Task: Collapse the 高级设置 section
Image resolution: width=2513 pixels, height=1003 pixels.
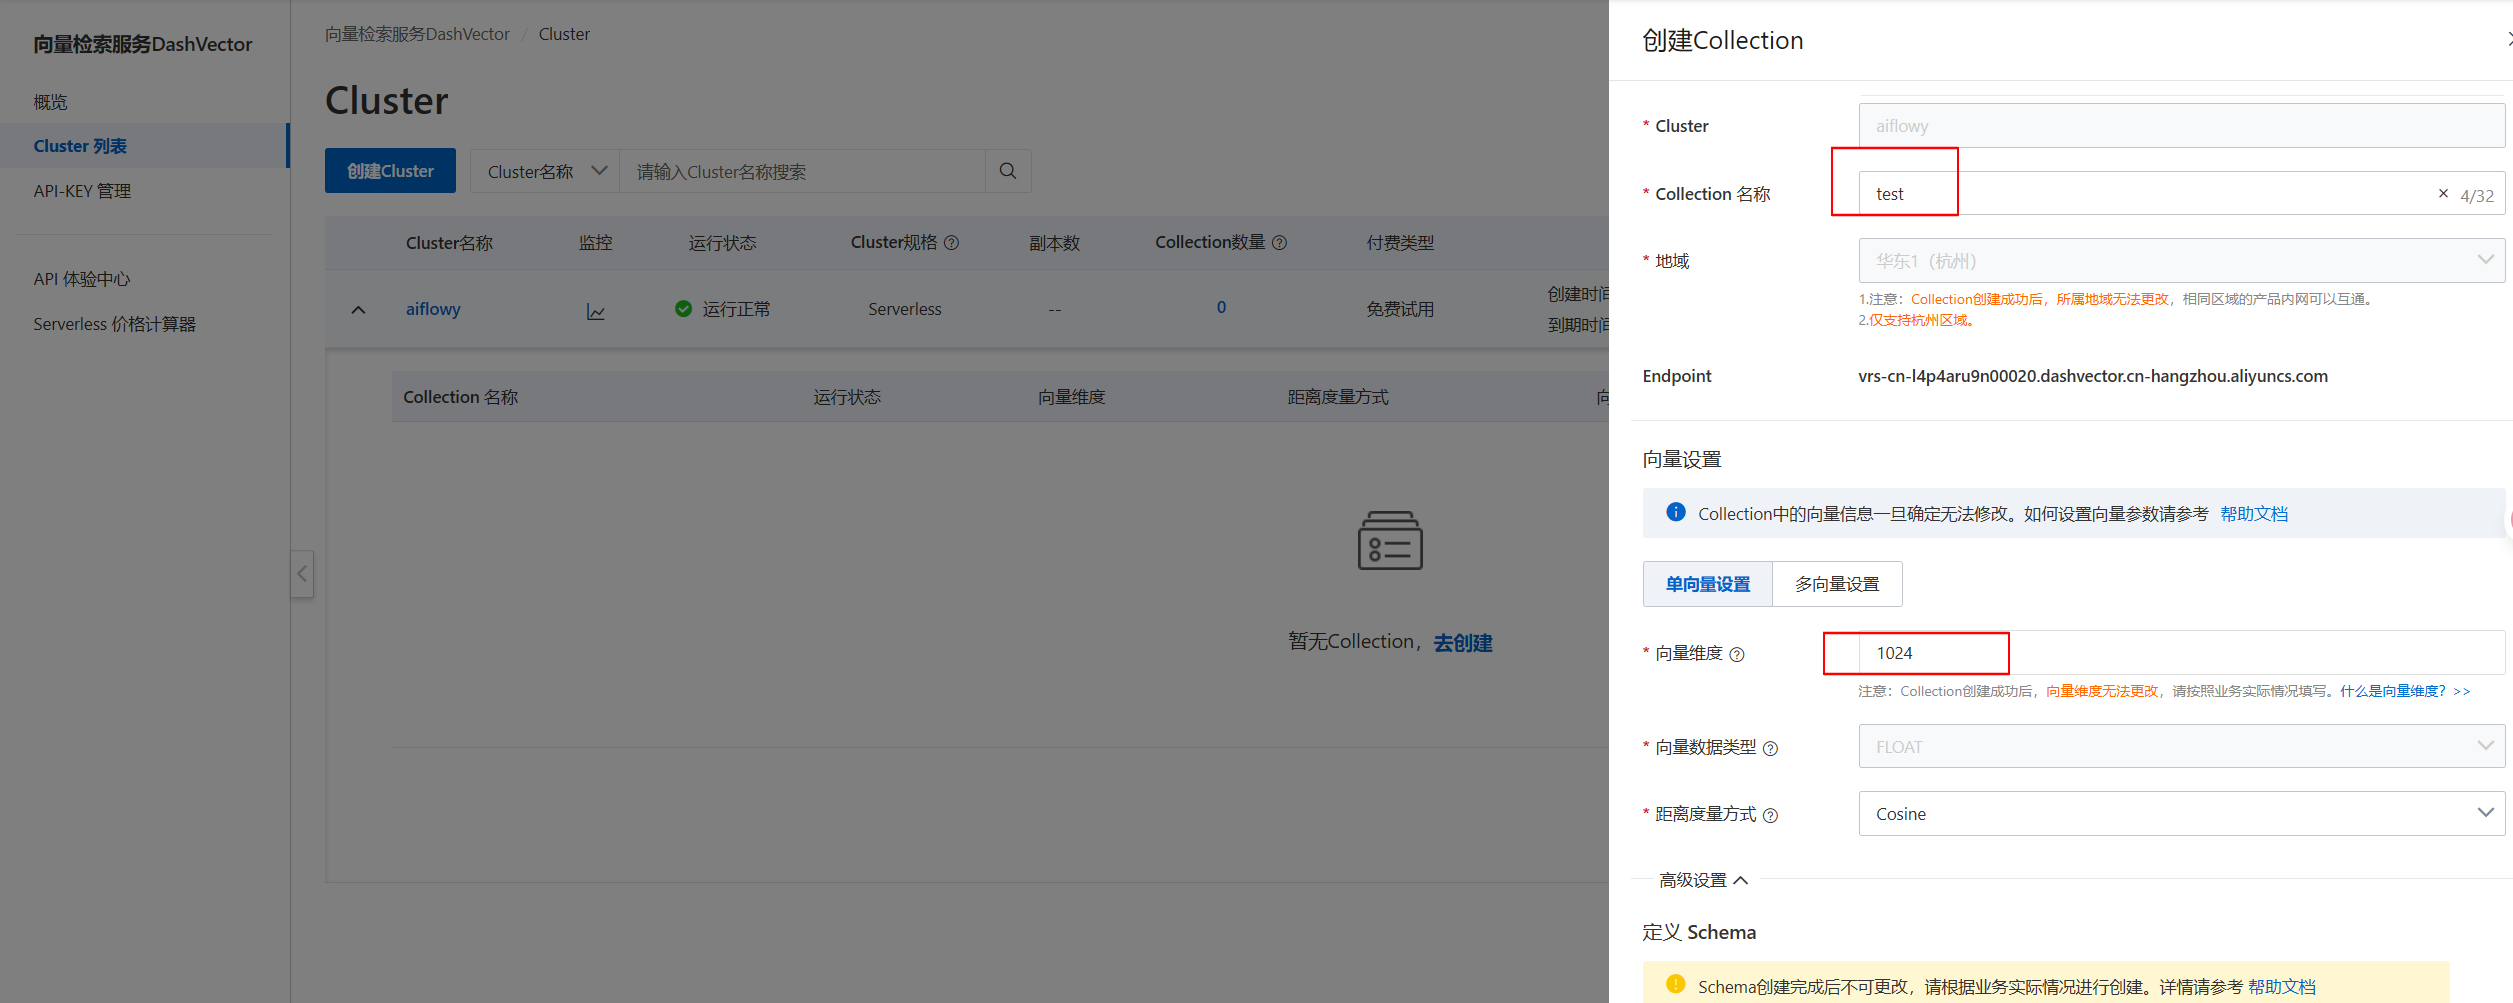Action: [x=1703, y=880]
